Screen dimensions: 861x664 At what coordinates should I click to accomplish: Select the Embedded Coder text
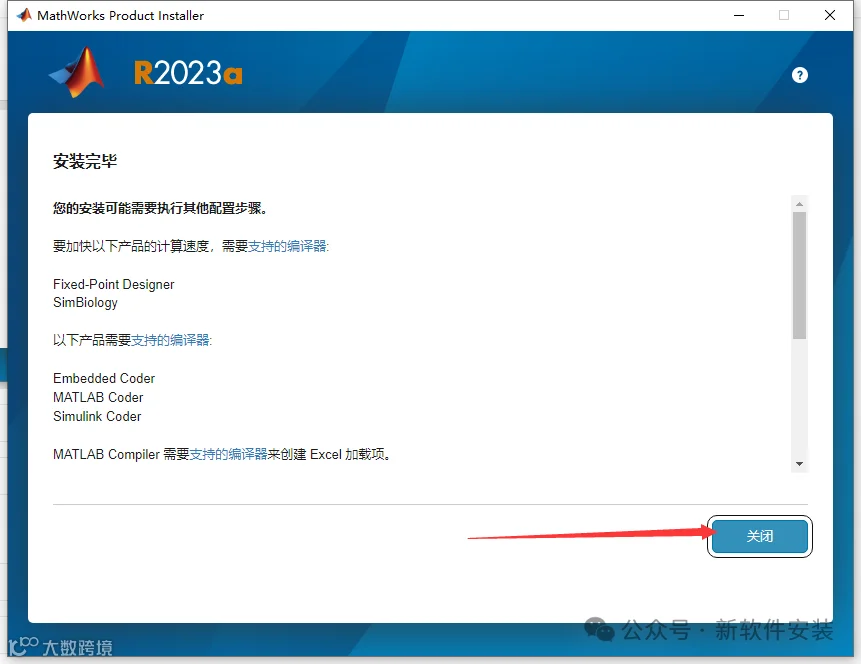coord(104,378)
